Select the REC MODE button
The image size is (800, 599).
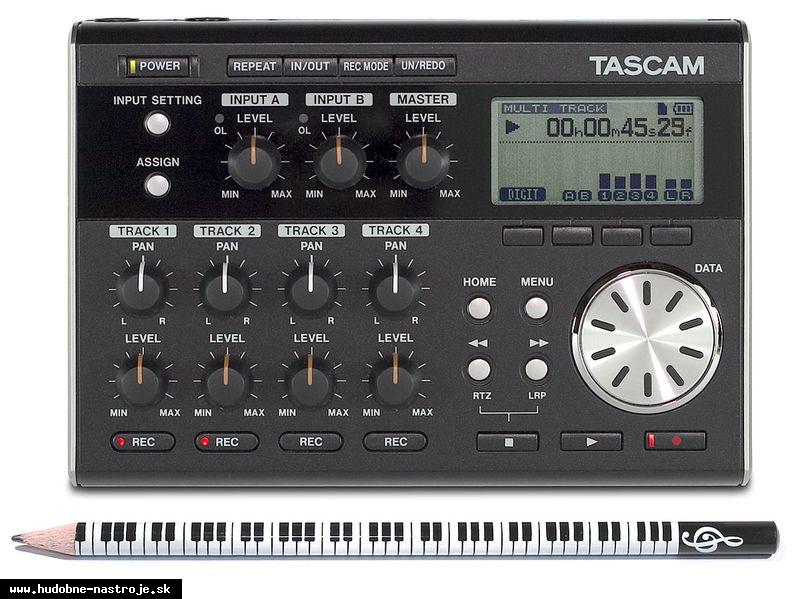(366, 66)
